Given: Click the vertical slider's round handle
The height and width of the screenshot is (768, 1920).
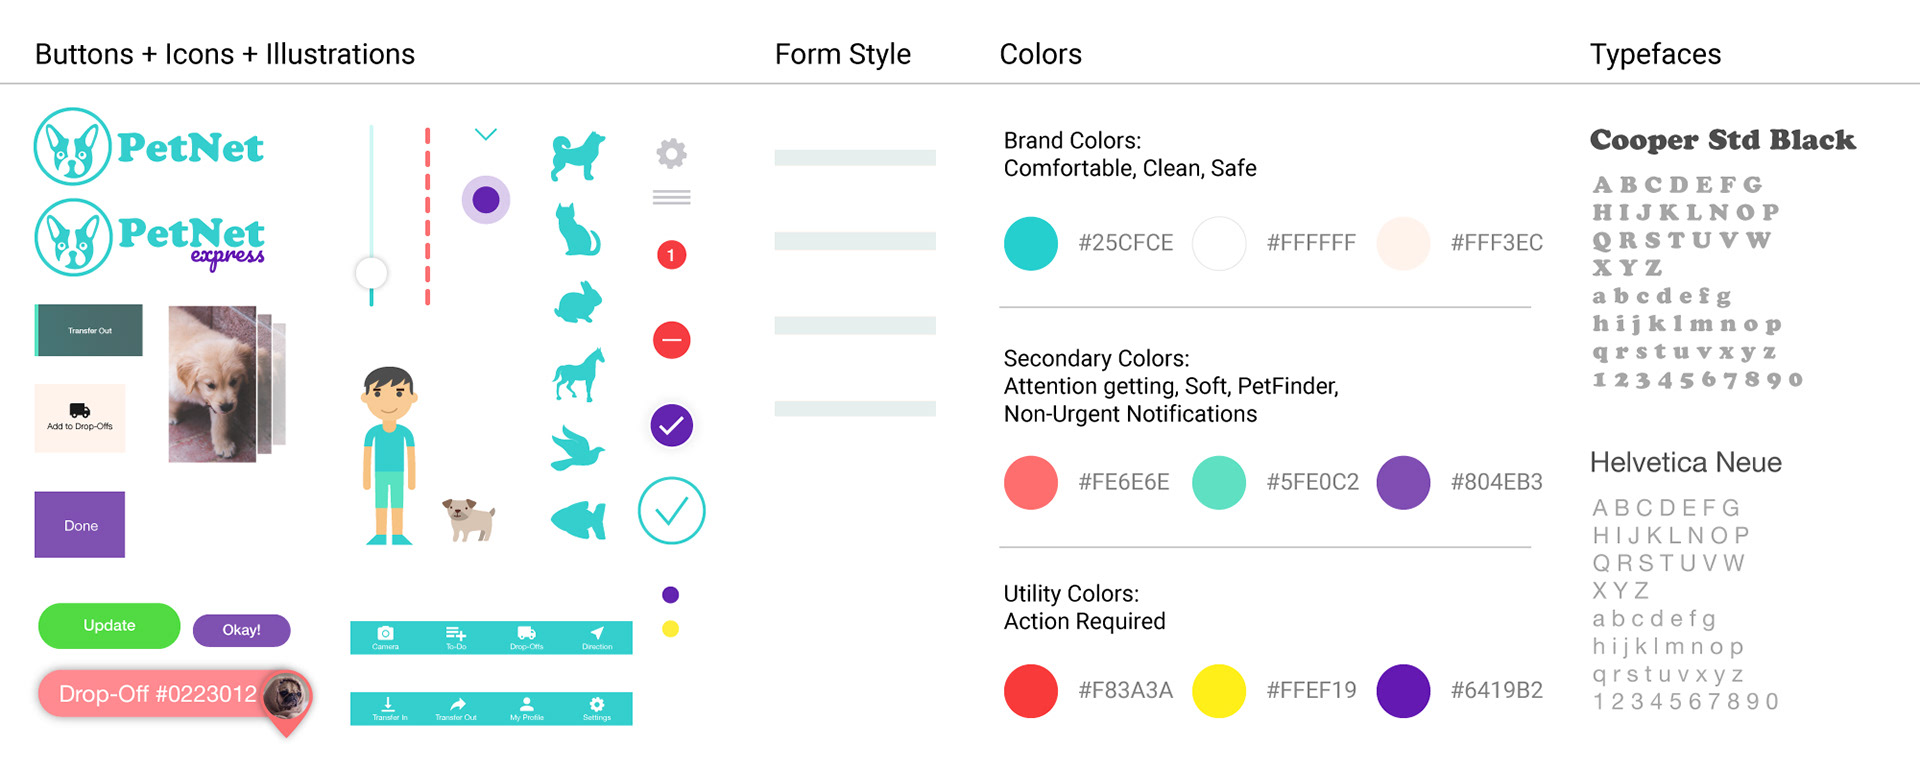Looking at the screenshot, I should coord(372,273).
